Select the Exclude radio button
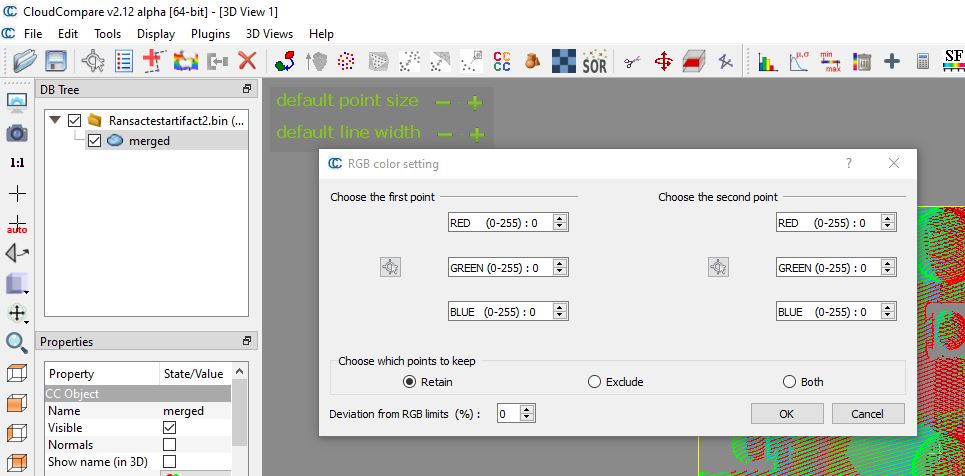The width and height of the screenshot is (965, 476). (x=595, y=382)
